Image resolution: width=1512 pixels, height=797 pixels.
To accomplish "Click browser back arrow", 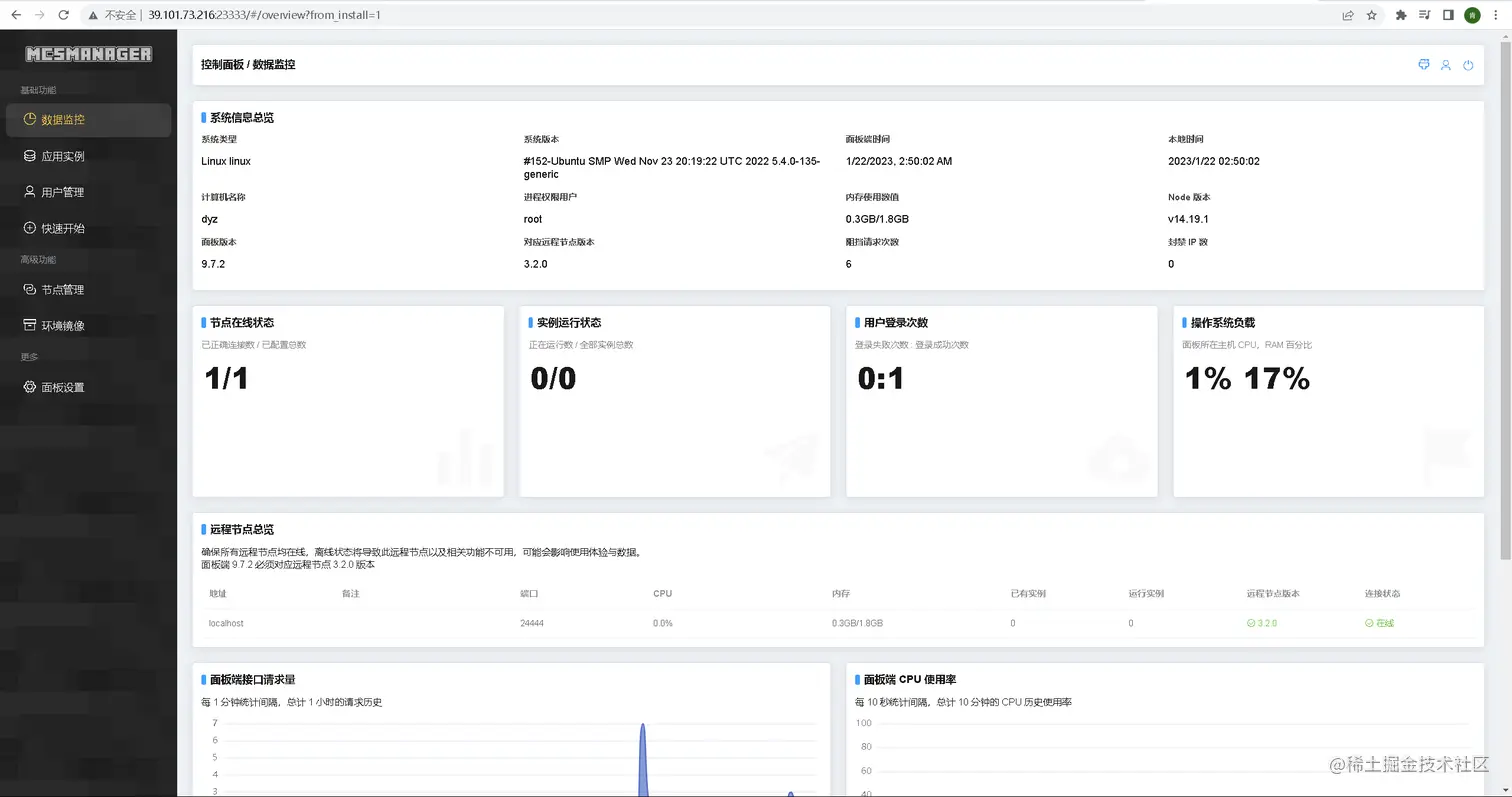I will [x=16, y=15].
